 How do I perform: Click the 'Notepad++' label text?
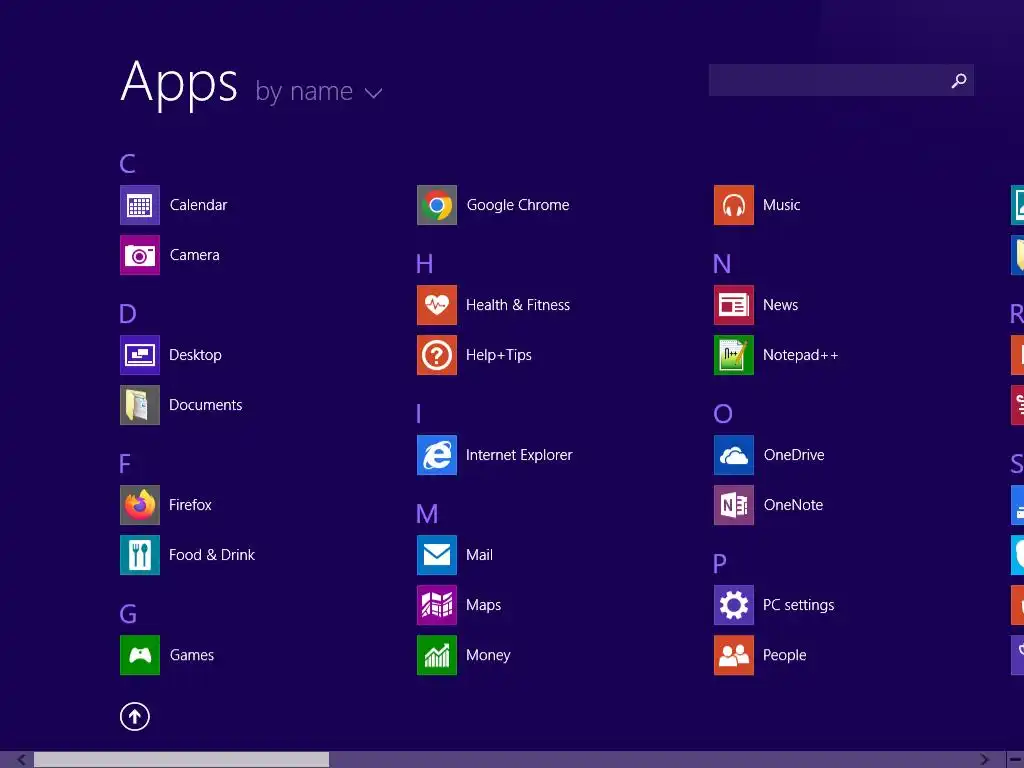tap(801, 355)
